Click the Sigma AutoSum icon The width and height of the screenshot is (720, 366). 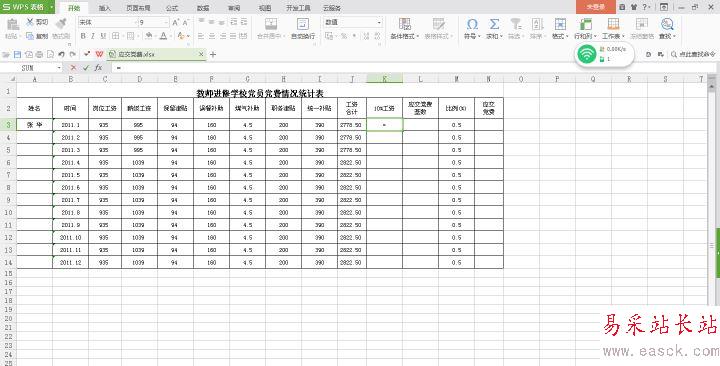click(494, 24)
